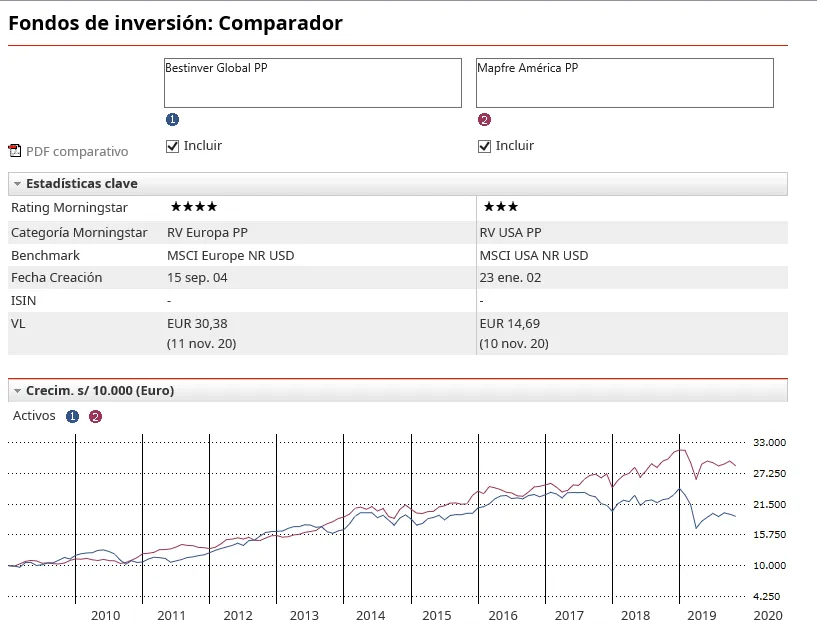Click blue badge 1 under Bestinver Global PP
Image resolution: width=817 pixels, height=638 pixels.
tap(172, 120)
